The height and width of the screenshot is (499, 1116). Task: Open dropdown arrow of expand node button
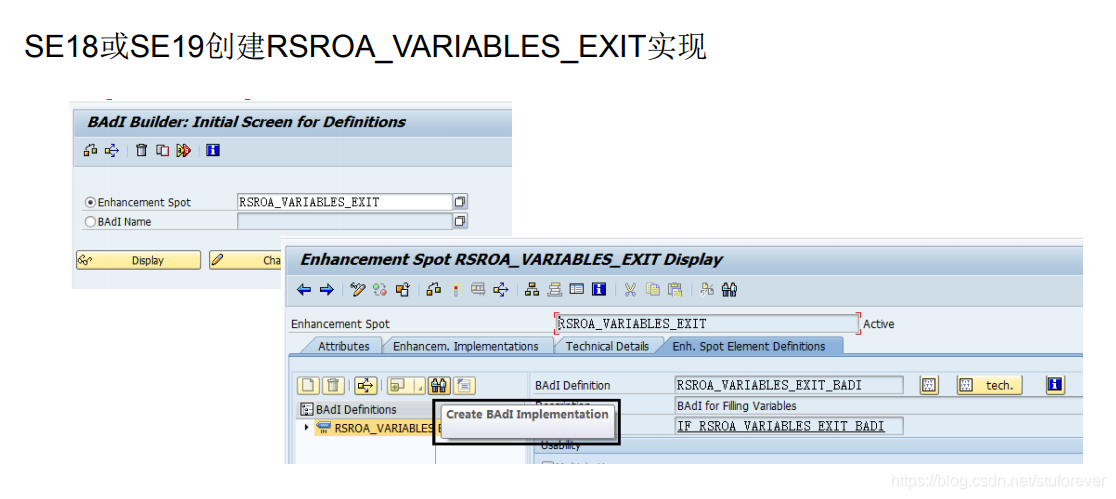pos(419,386)
